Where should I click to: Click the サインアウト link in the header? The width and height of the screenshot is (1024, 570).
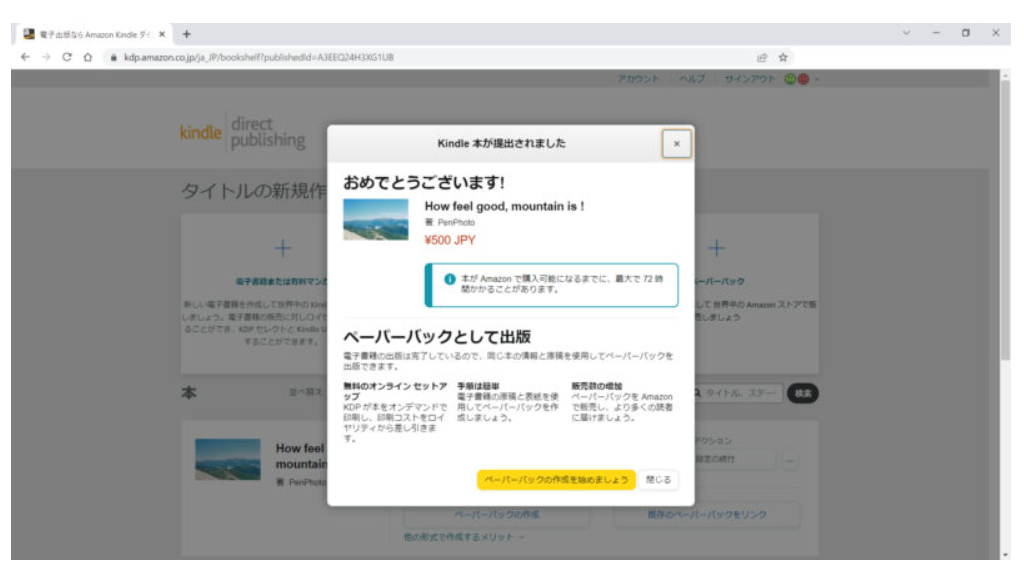tap(749, 79)
